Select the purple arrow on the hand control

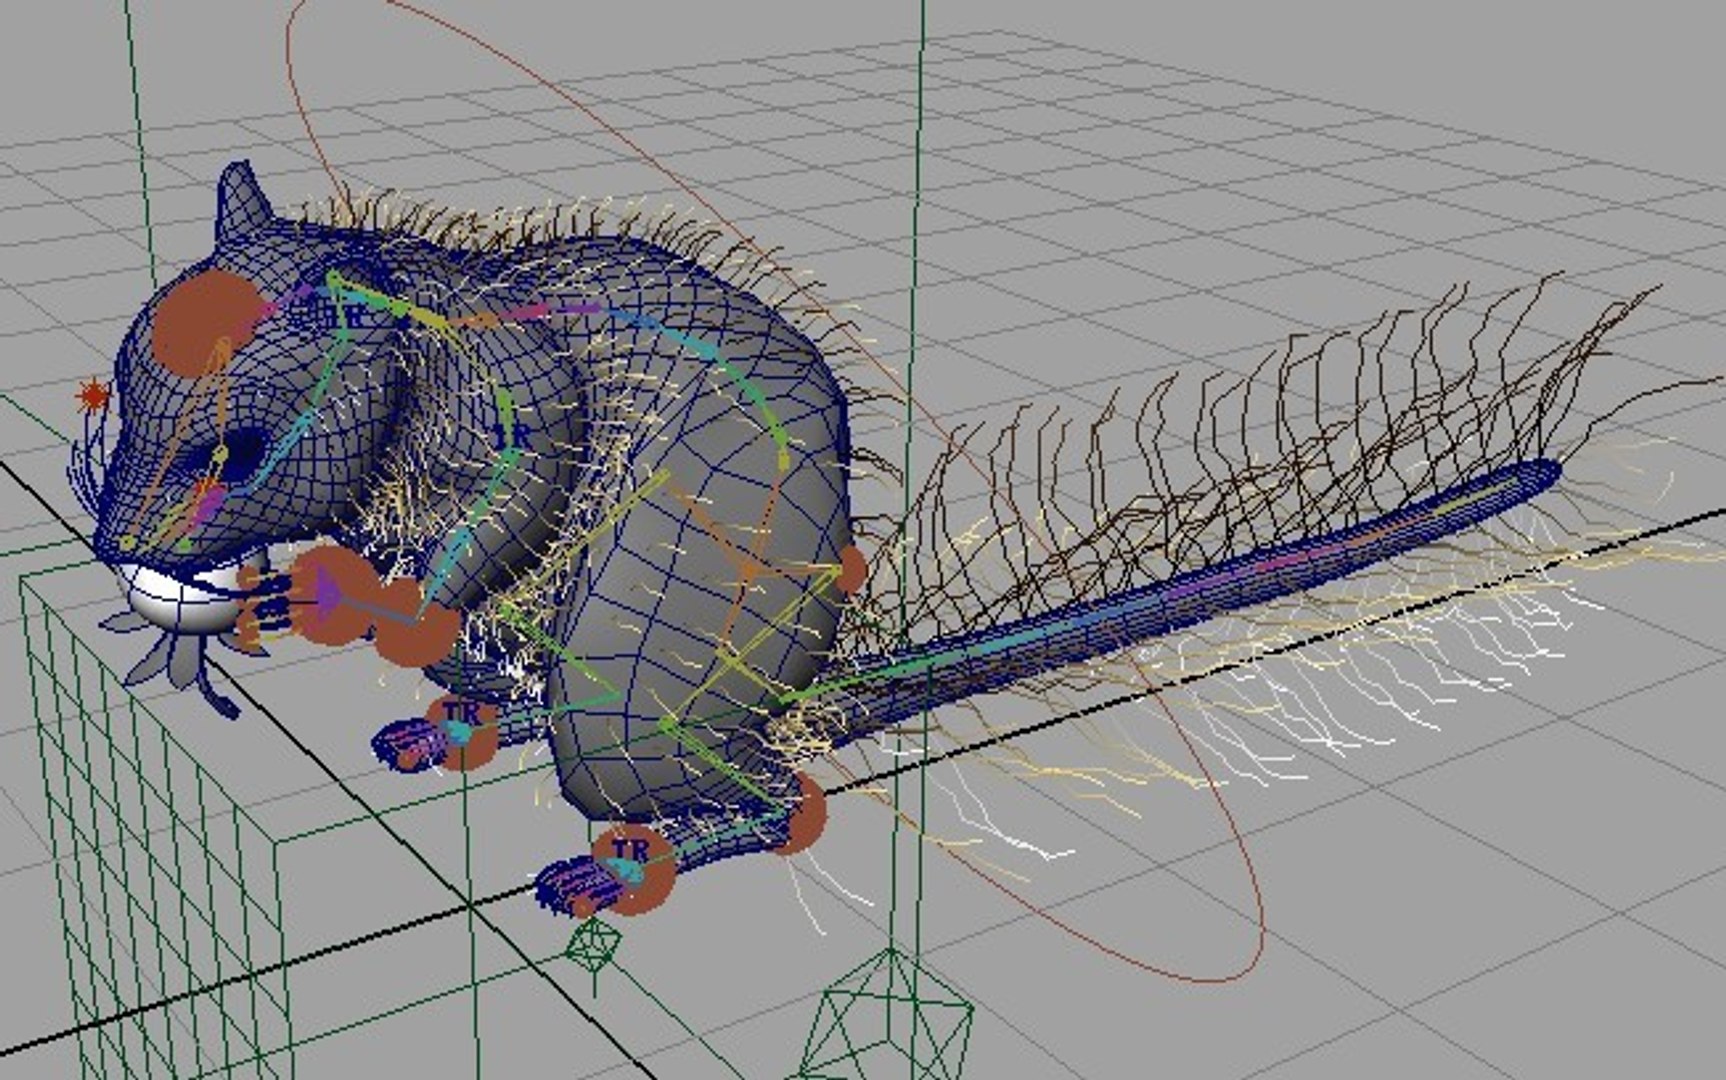click(x=328, y=594)
